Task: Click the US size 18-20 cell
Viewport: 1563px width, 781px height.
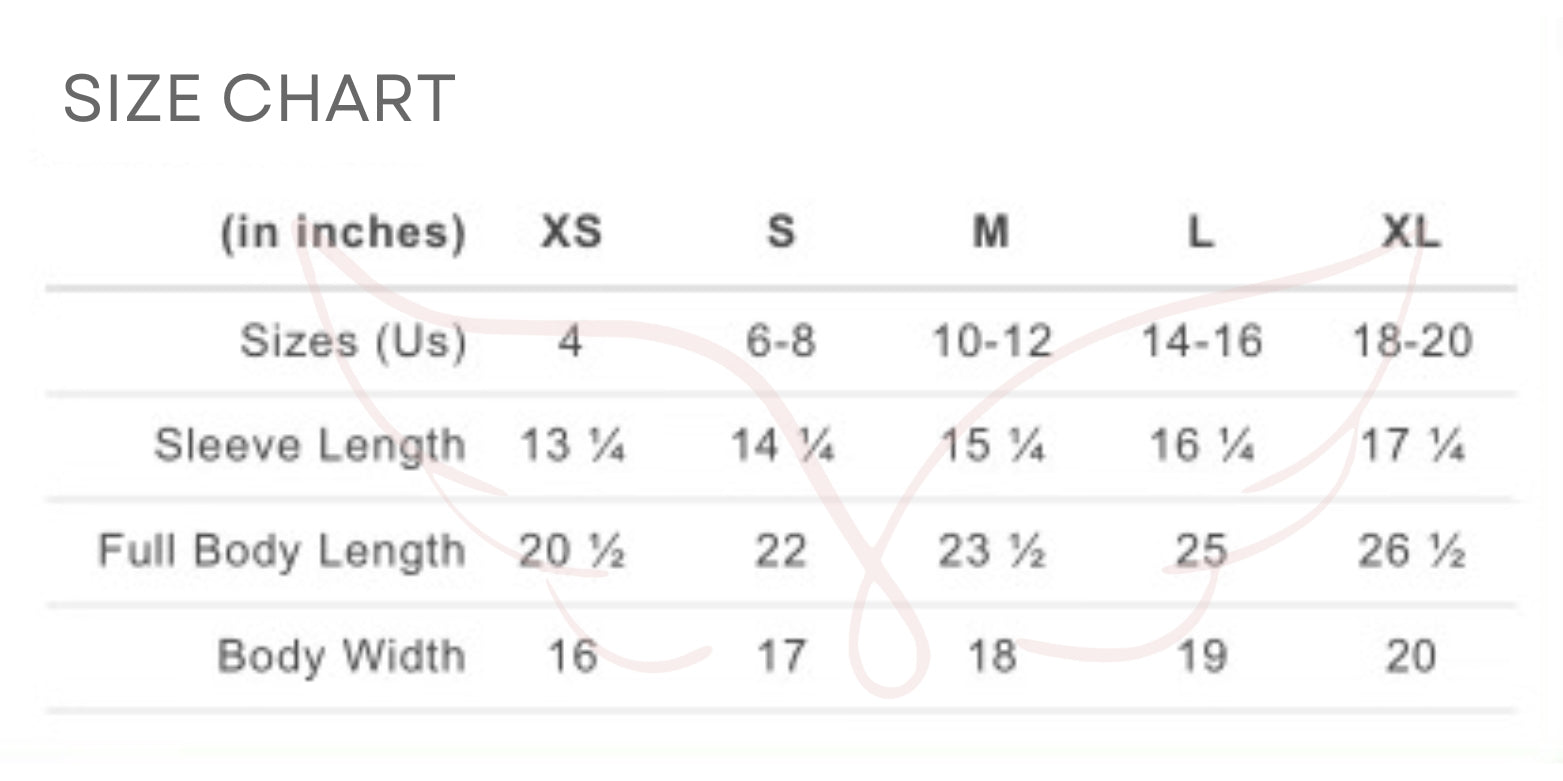Action: tap(1412, 342)
